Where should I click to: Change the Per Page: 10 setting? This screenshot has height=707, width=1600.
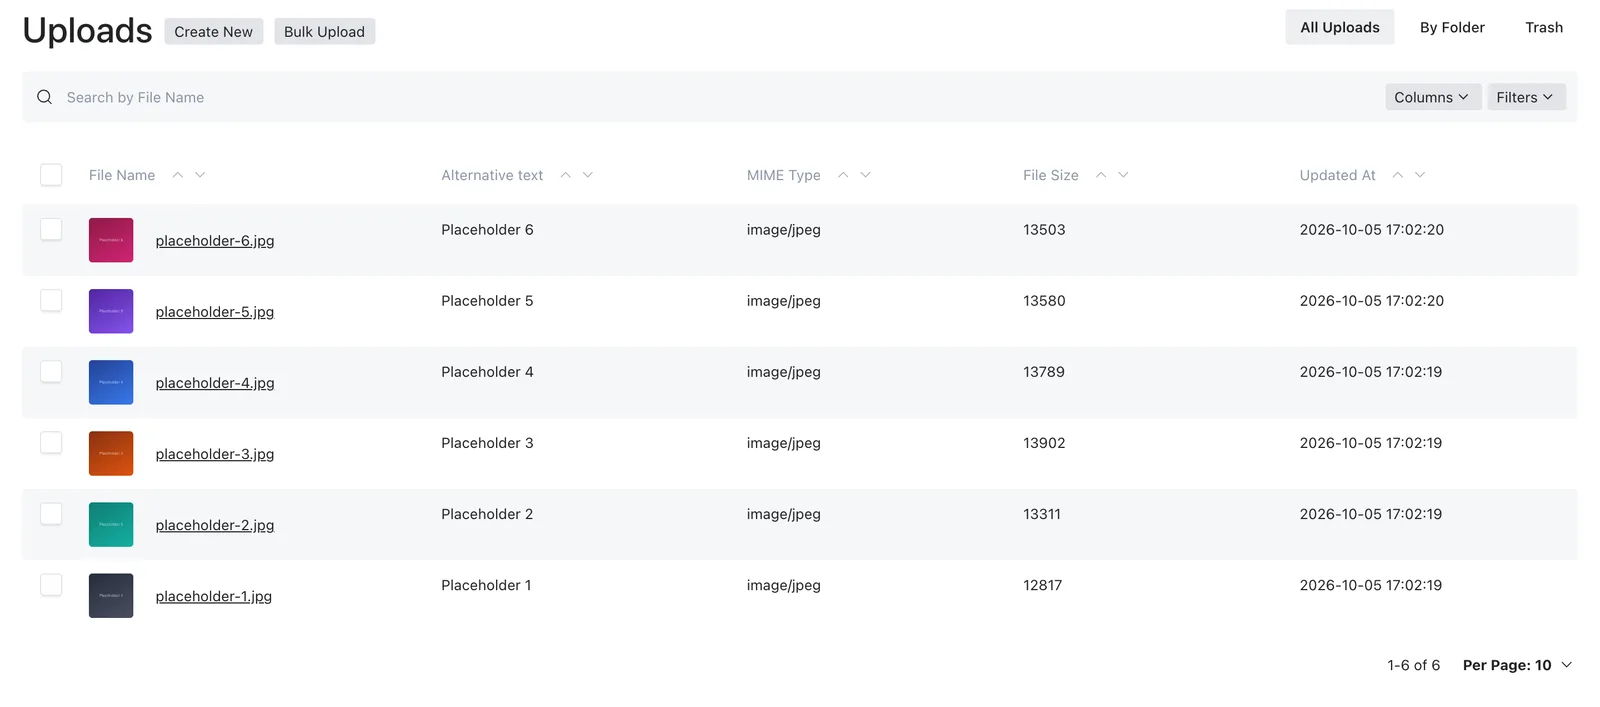[1517, 665]
